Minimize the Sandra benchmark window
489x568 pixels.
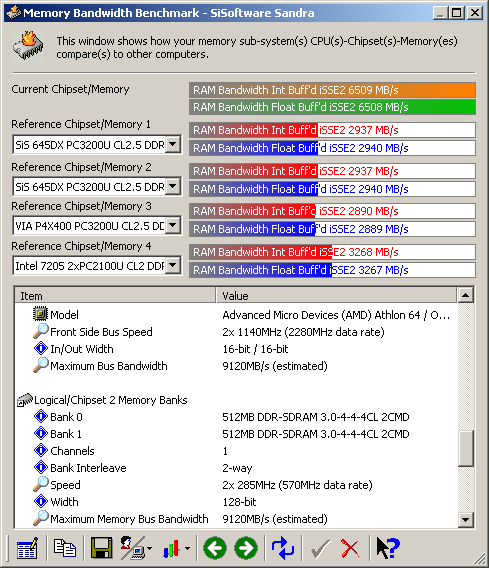[440, 13]
